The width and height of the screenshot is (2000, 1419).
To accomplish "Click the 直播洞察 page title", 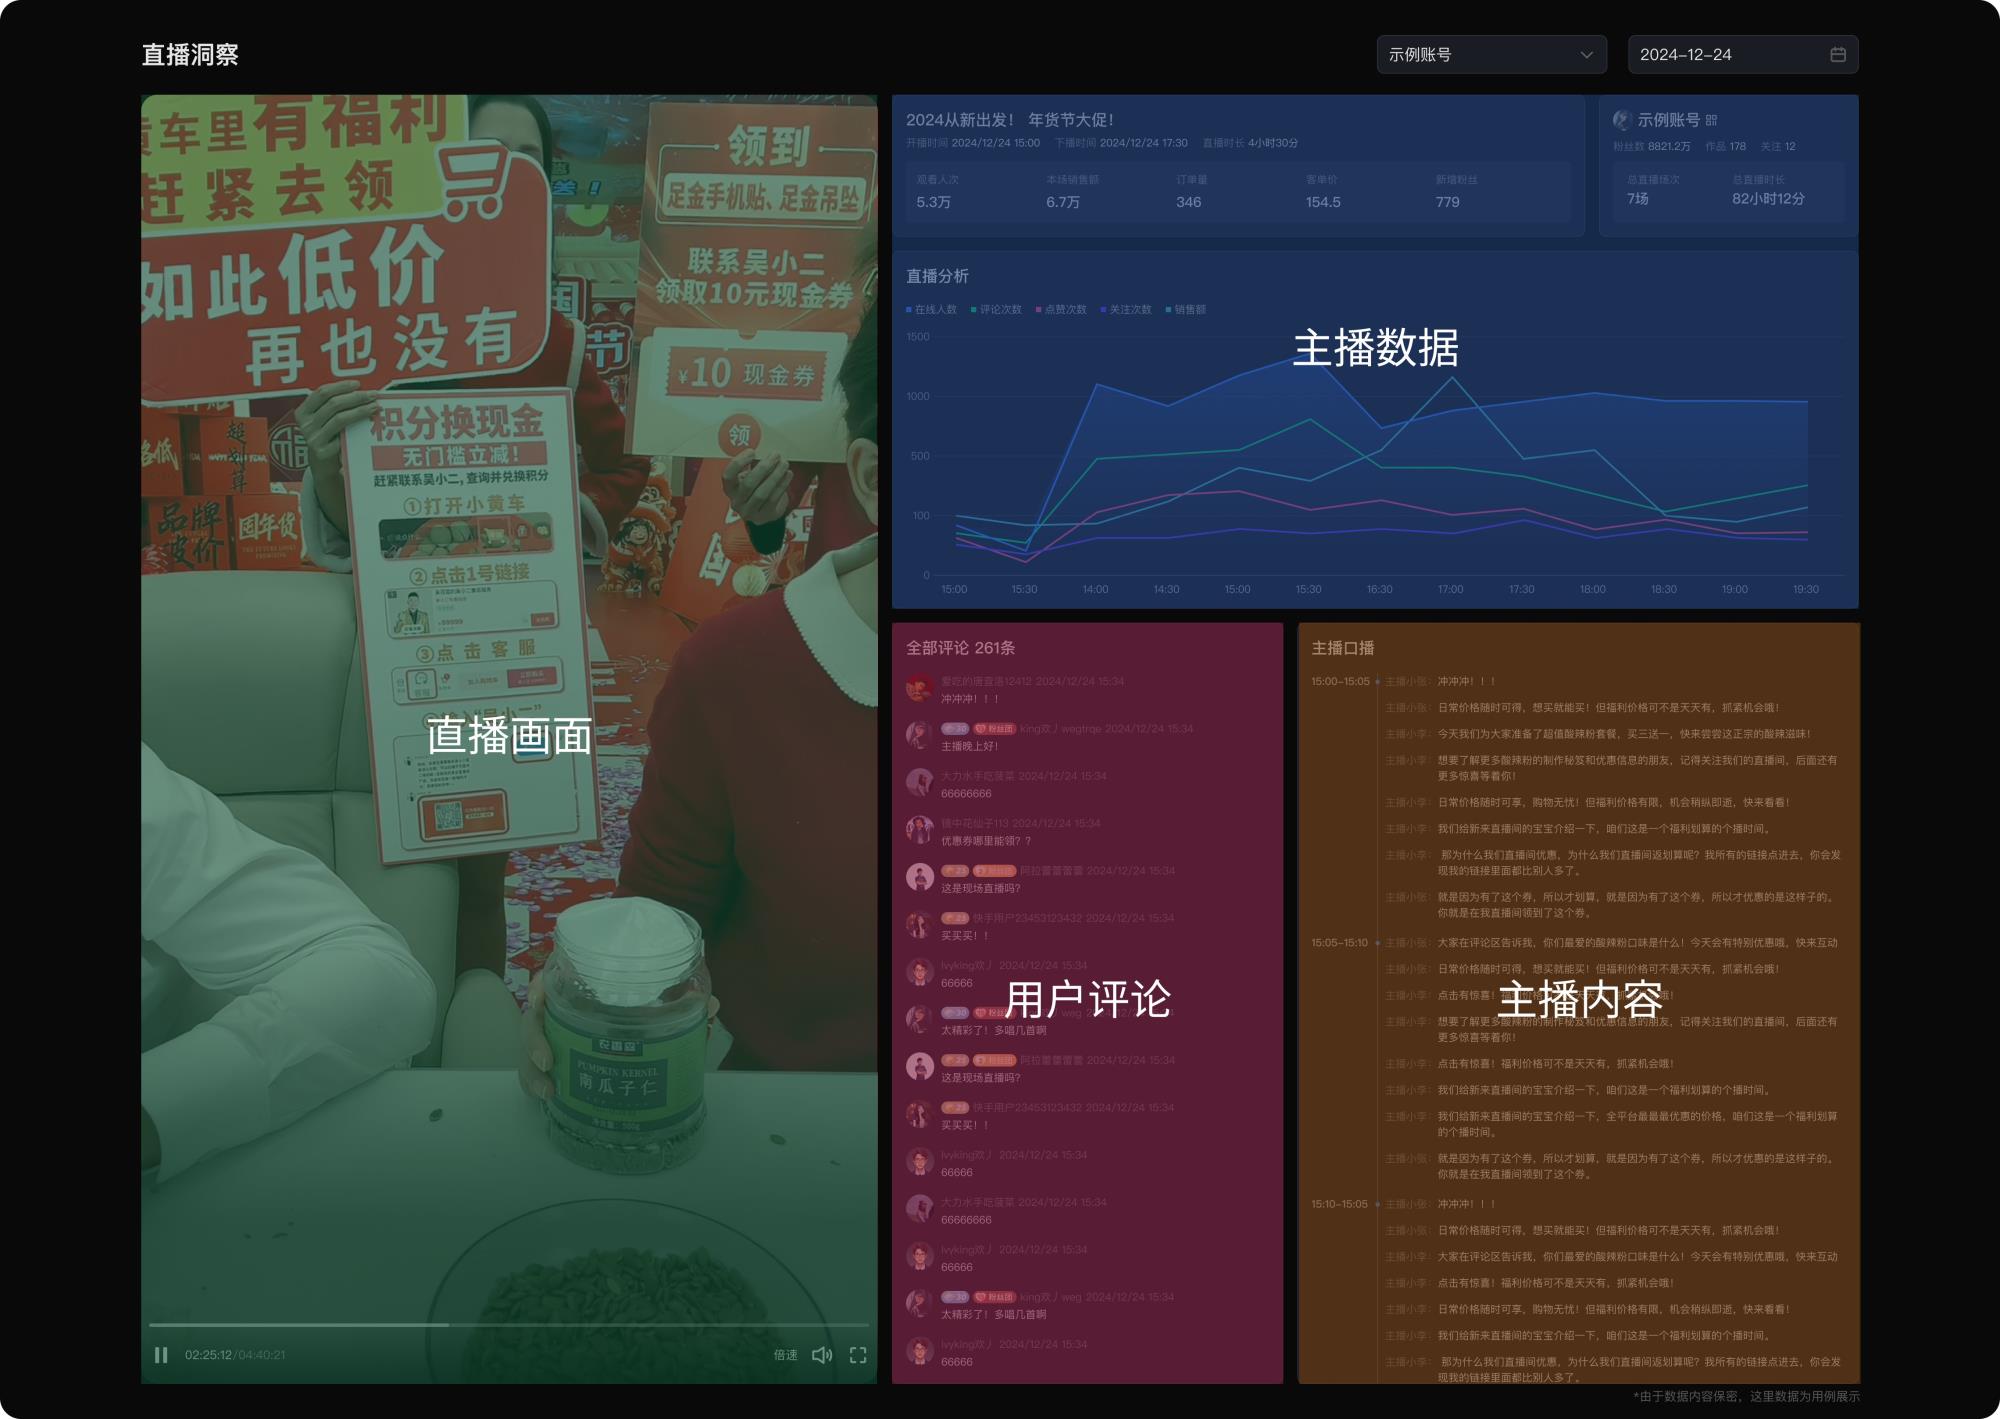I will pos(190,55).
